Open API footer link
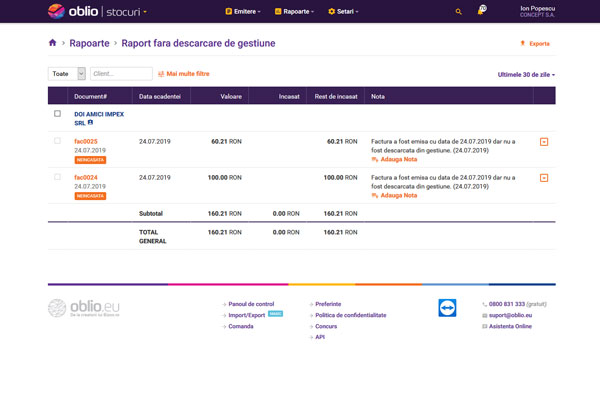Image resolution: width=600 pixels, height=414 pixels. [320, 337]
